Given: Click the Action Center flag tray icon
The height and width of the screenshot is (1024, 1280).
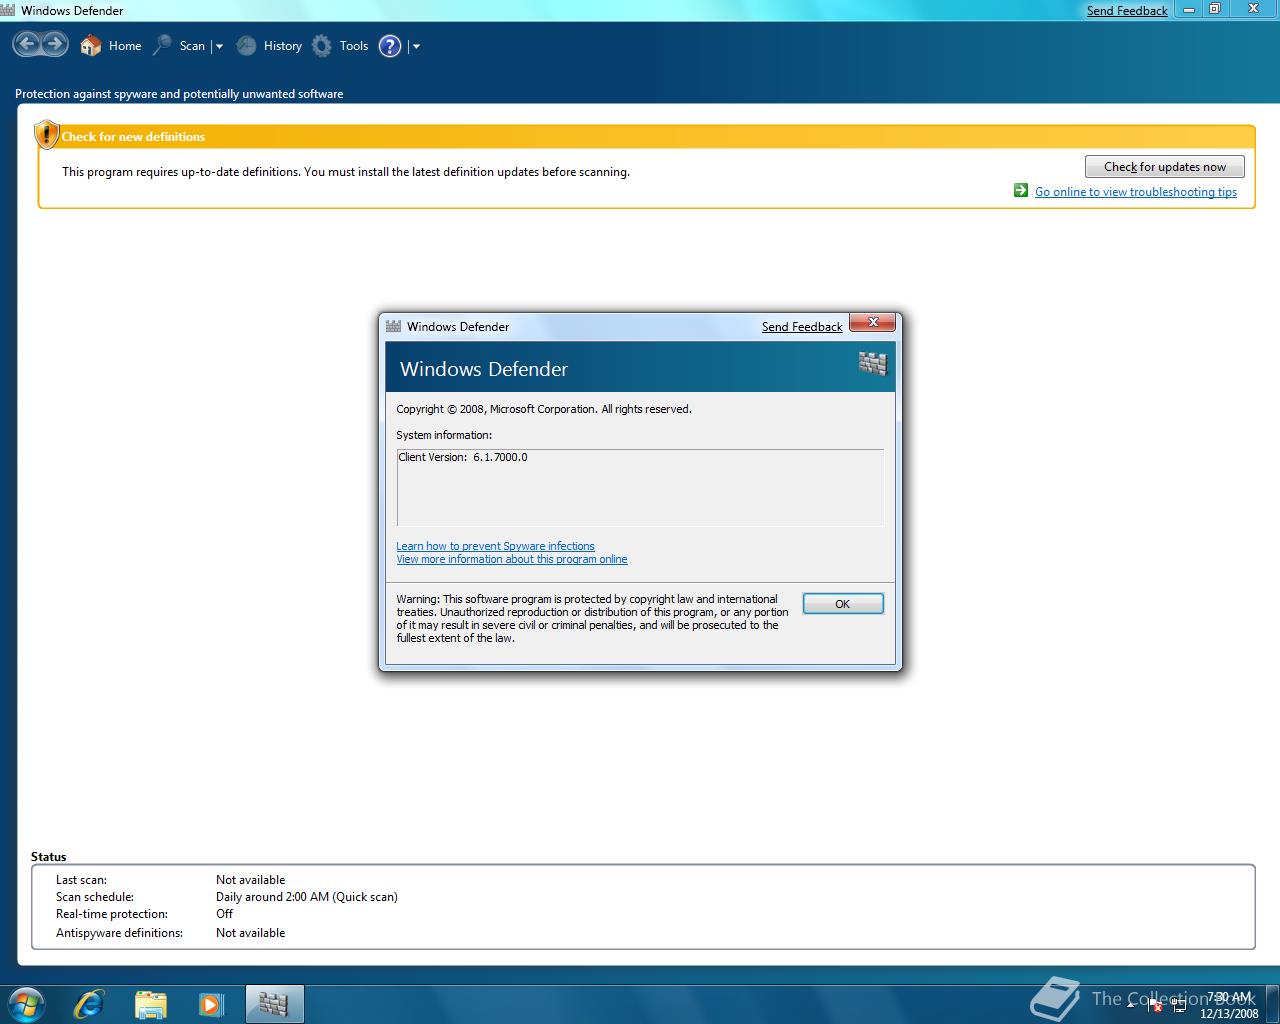Looking at the screenshot, I should (1155, 1004).
